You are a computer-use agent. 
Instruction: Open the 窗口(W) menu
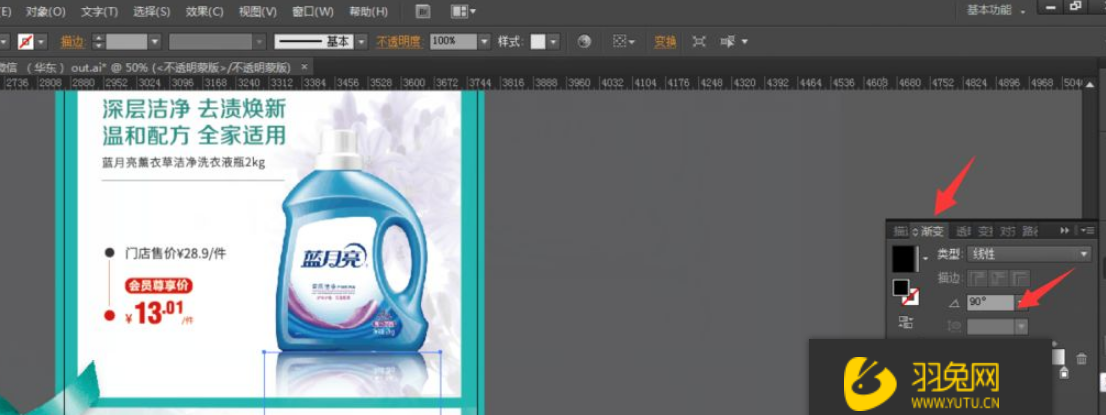click(312, 11)
